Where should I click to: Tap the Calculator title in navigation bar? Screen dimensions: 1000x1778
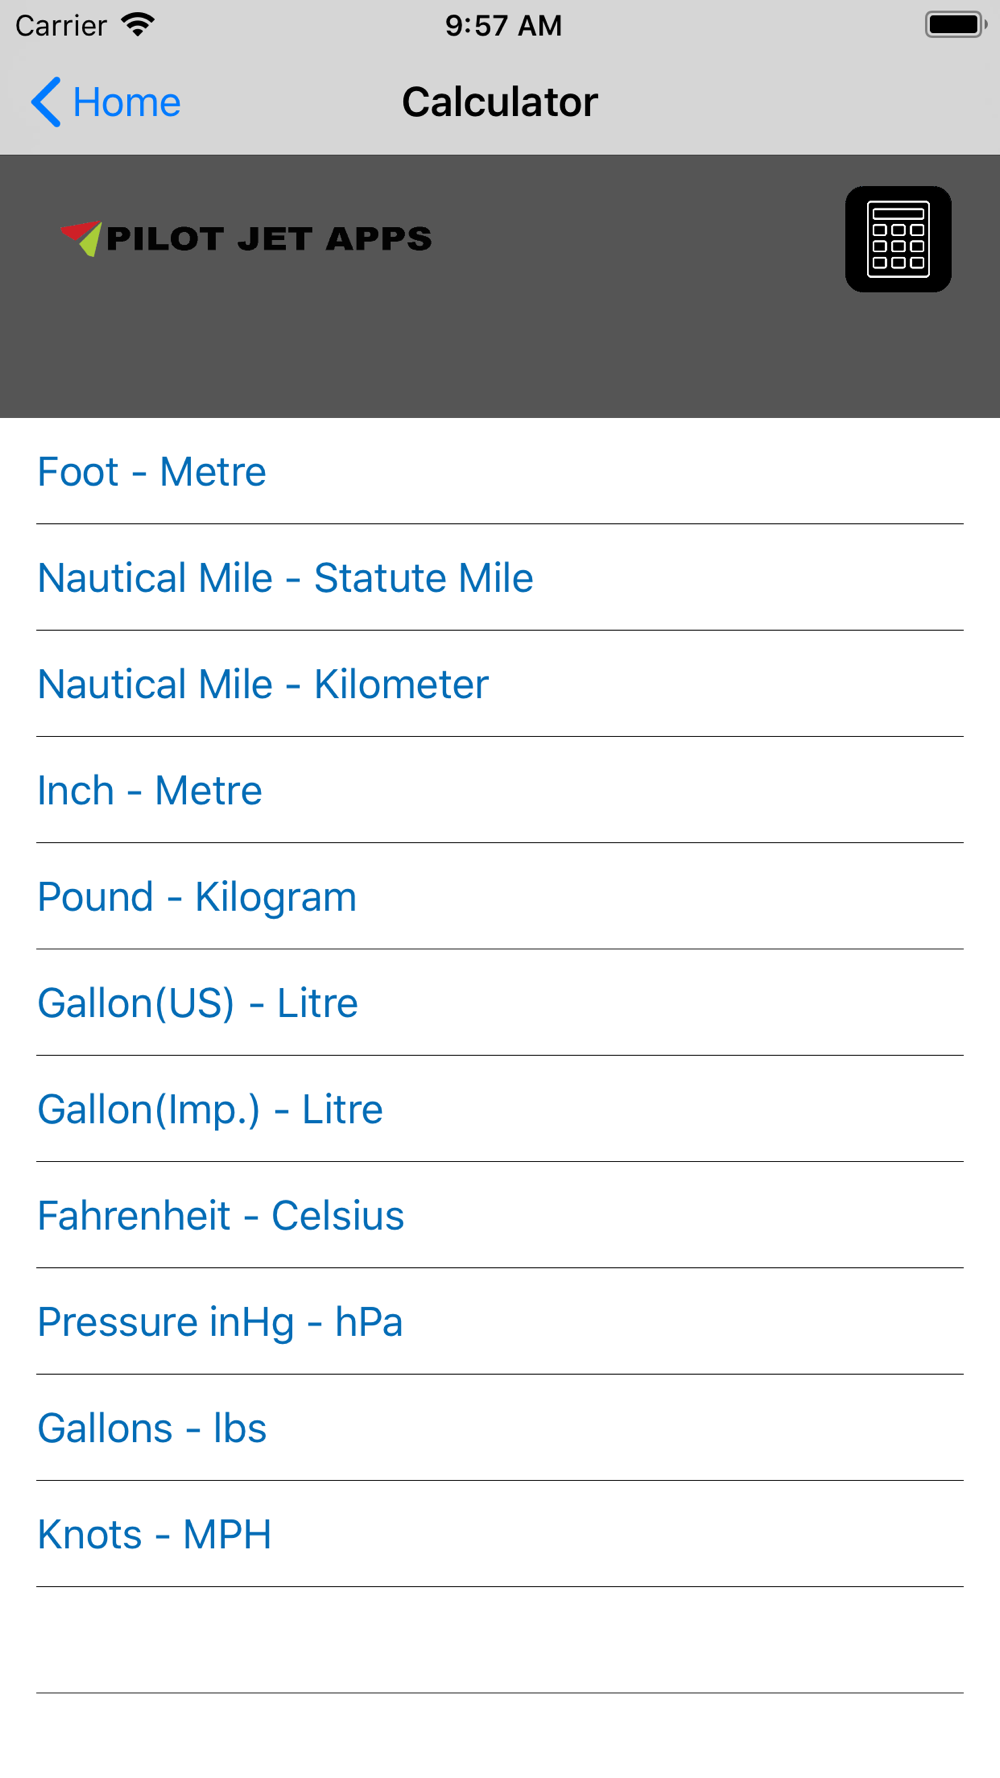click(x=500, y=102)
